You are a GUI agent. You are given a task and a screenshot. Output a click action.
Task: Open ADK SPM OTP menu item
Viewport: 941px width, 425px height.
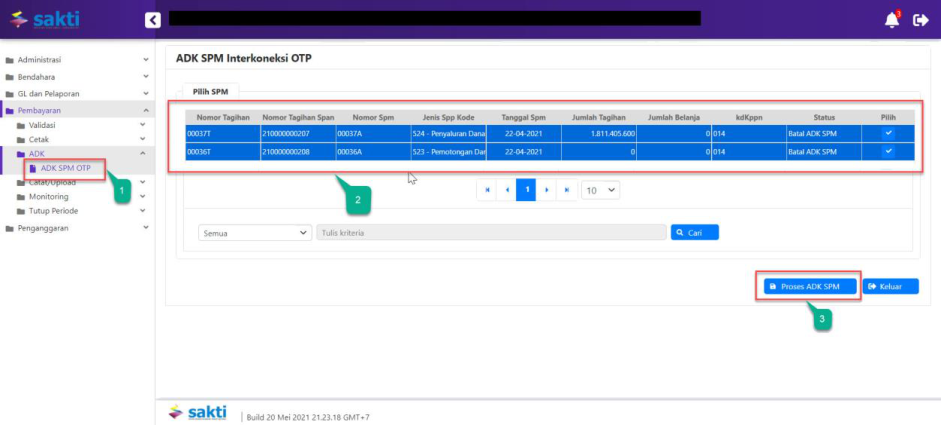point(65,168)
